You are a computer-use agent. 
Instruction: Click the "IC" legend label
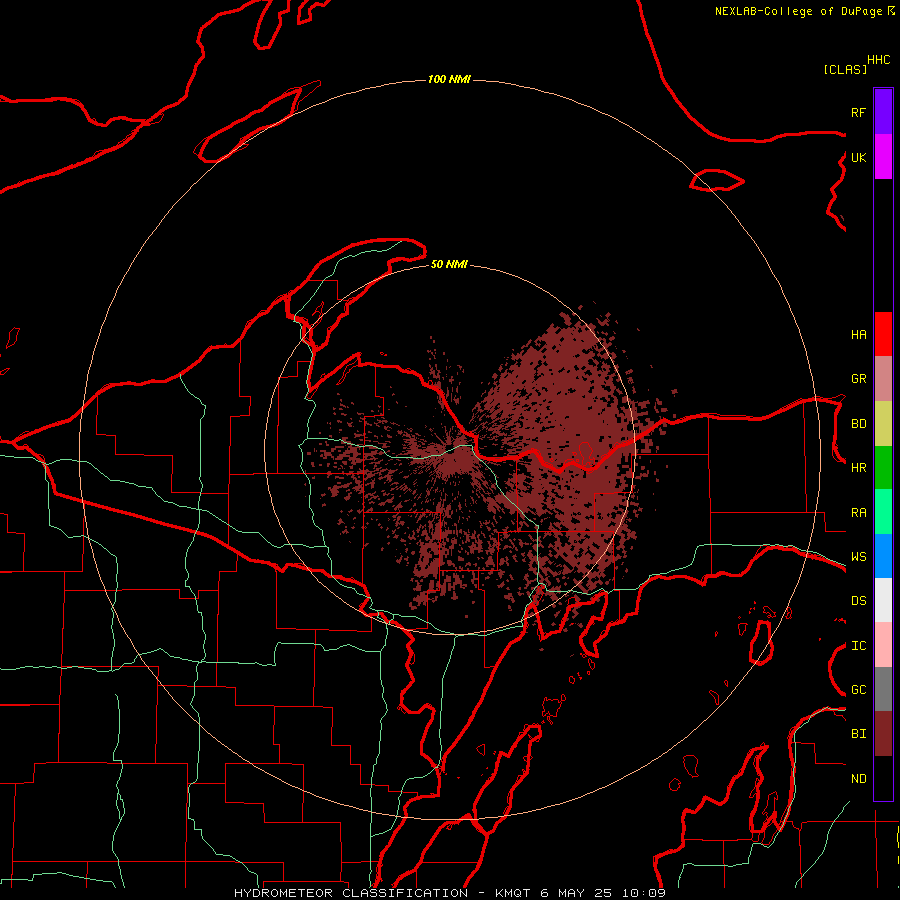click(858, 645)
